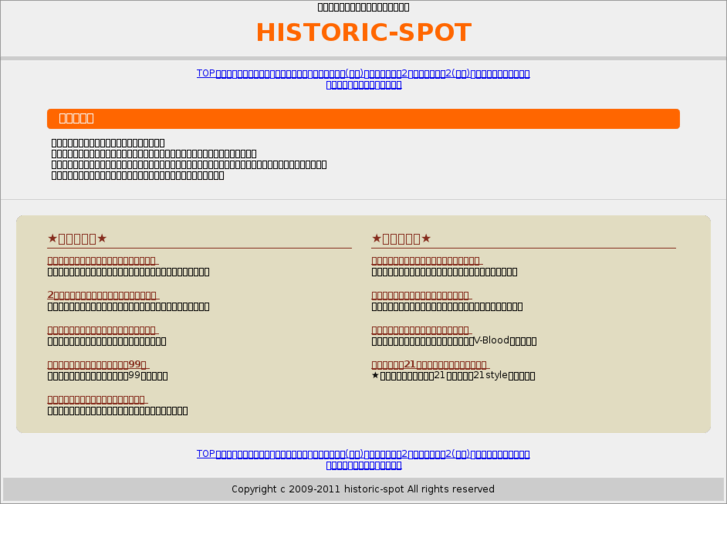
Task: Click the Copyright 2009-2011 historic-spot footer text
Action: (x=363, y=489)
